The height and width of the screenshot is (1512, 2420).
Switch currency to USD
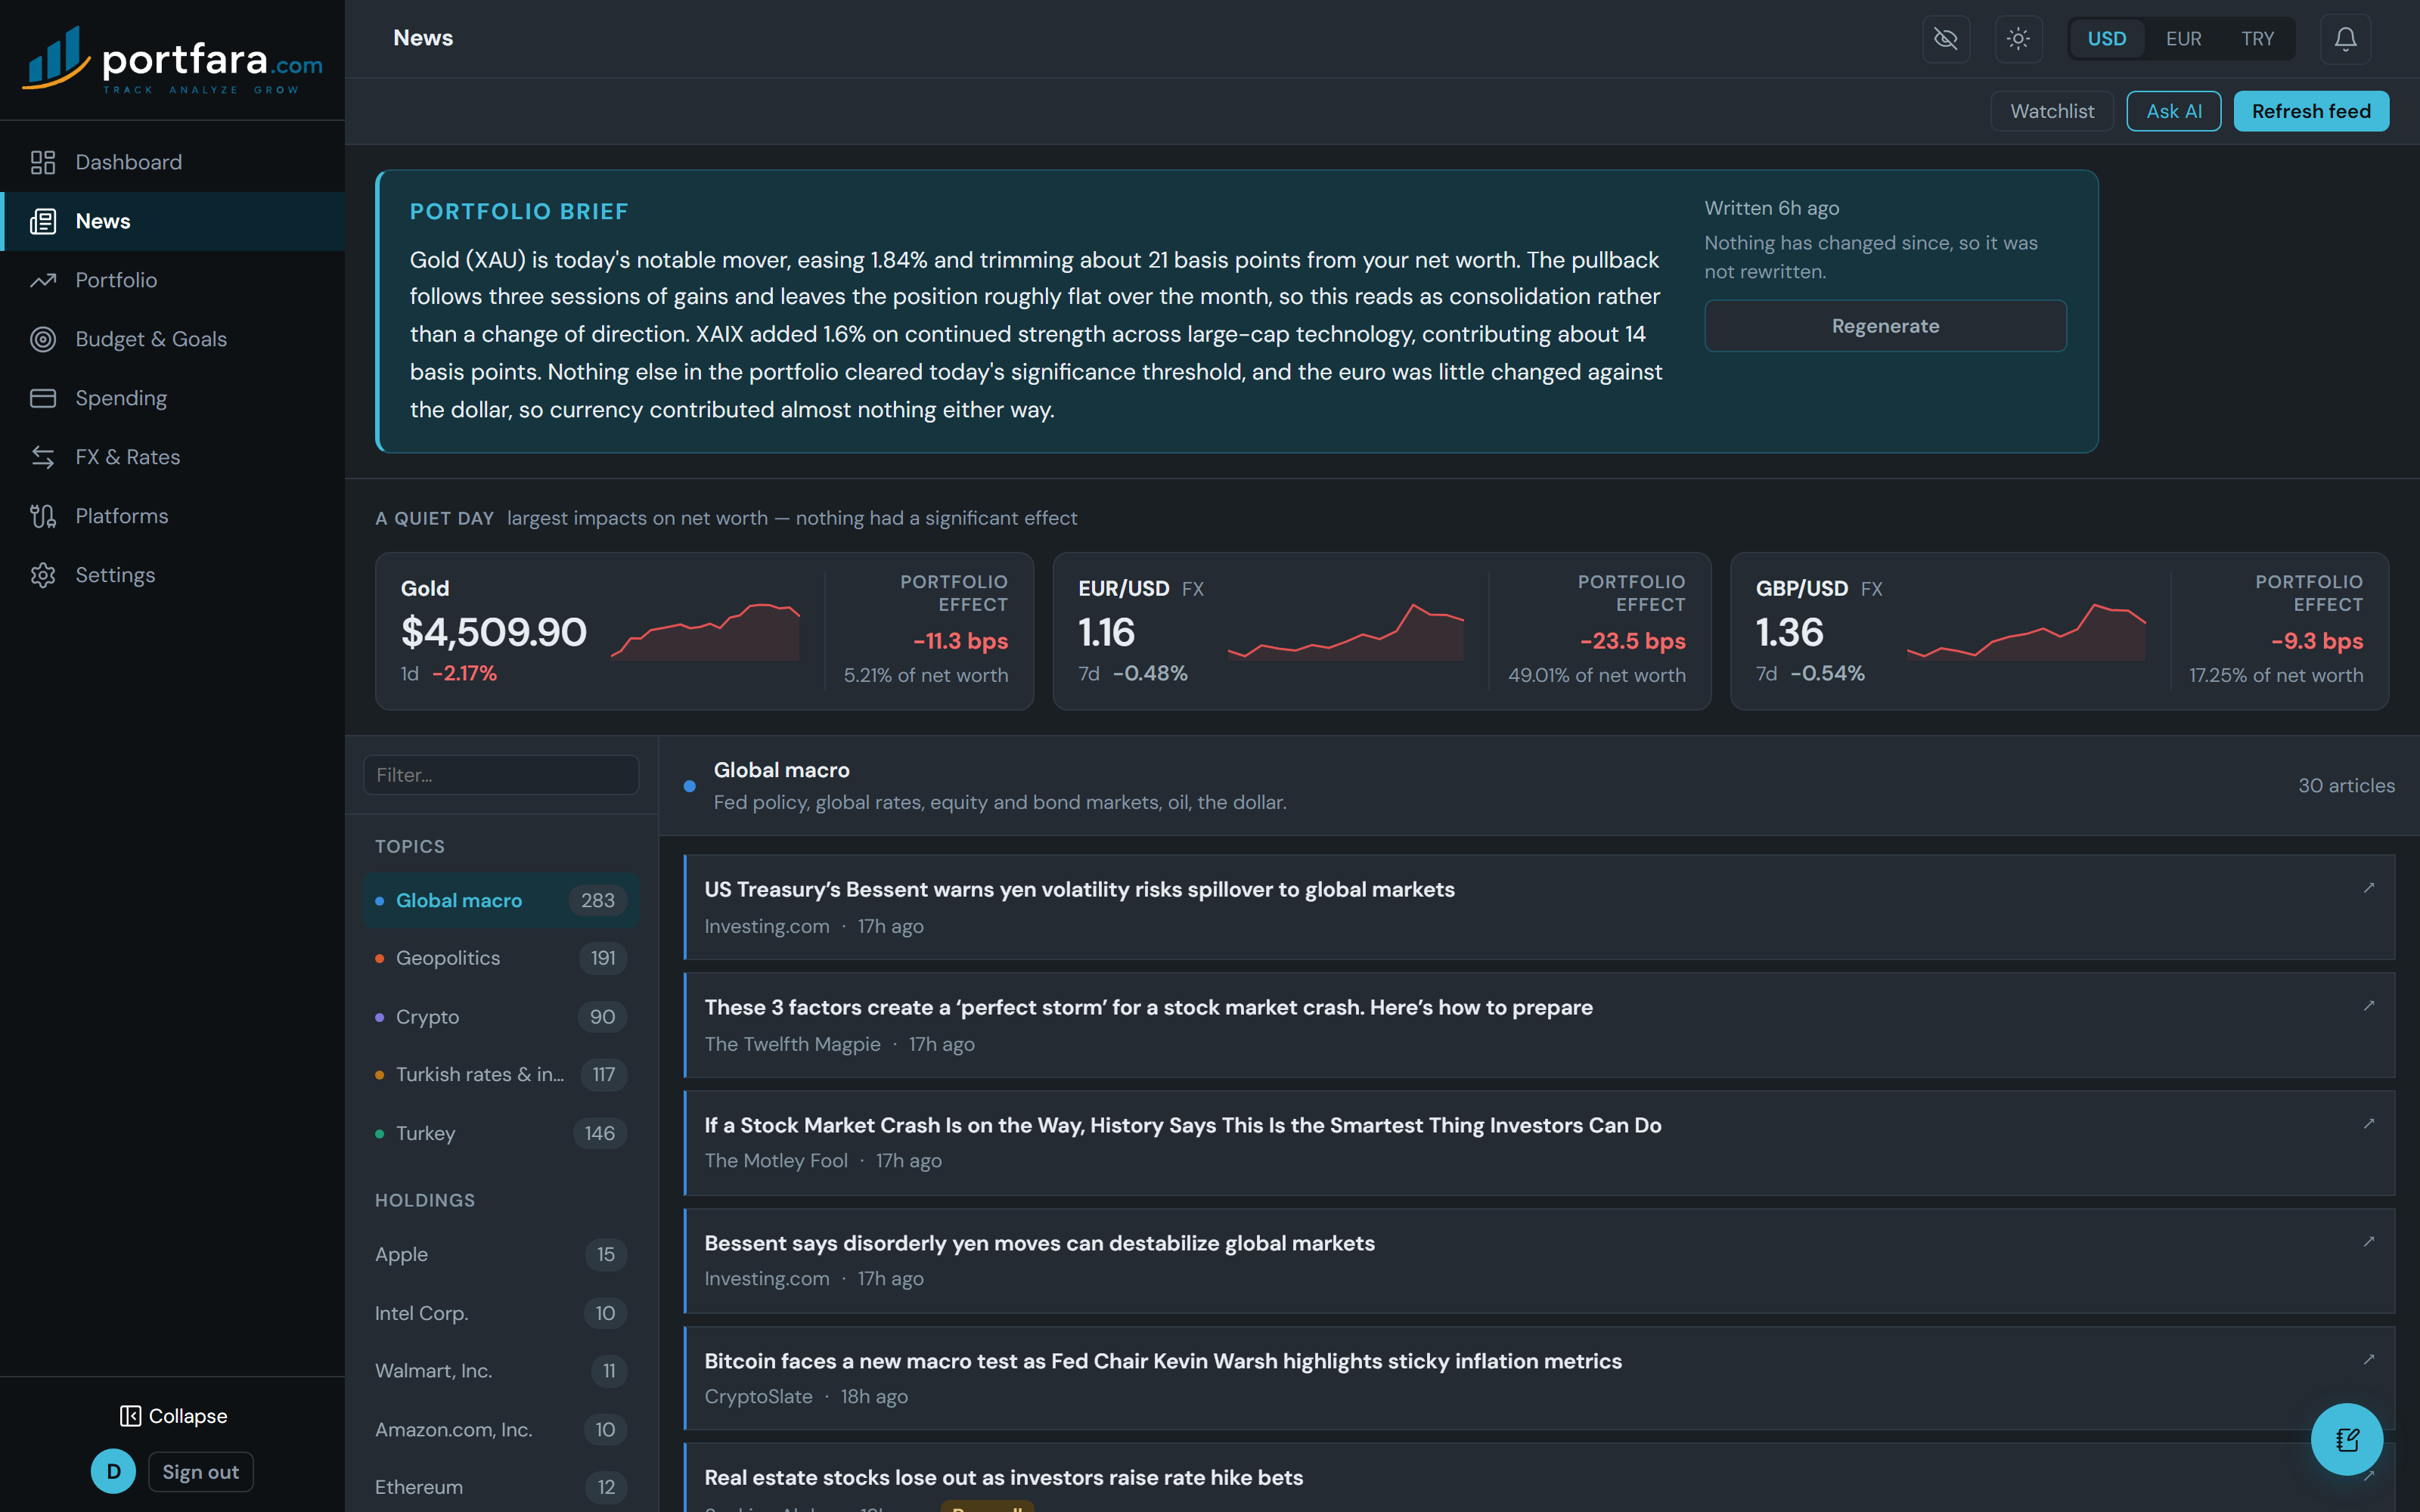(2106, 39)
